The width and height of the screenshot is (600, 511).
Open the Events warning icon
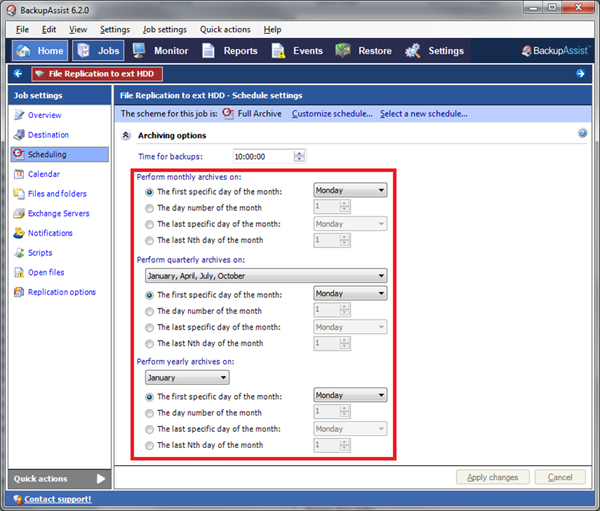278,51
